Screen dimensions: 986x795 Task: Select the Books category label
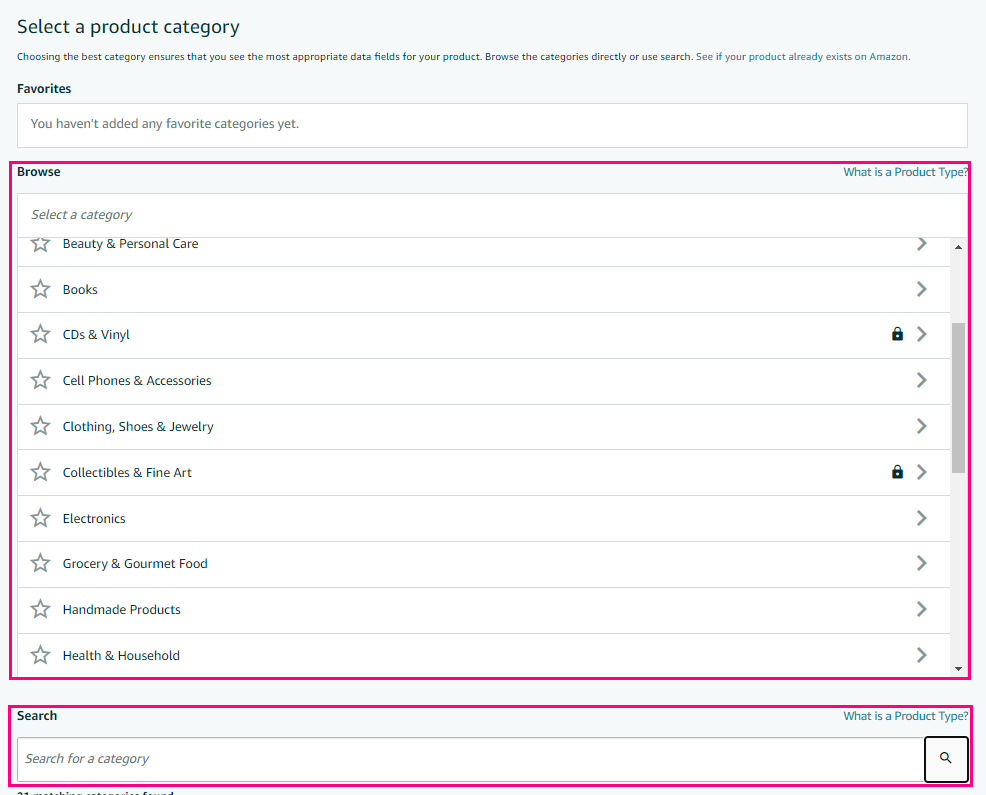80,289
